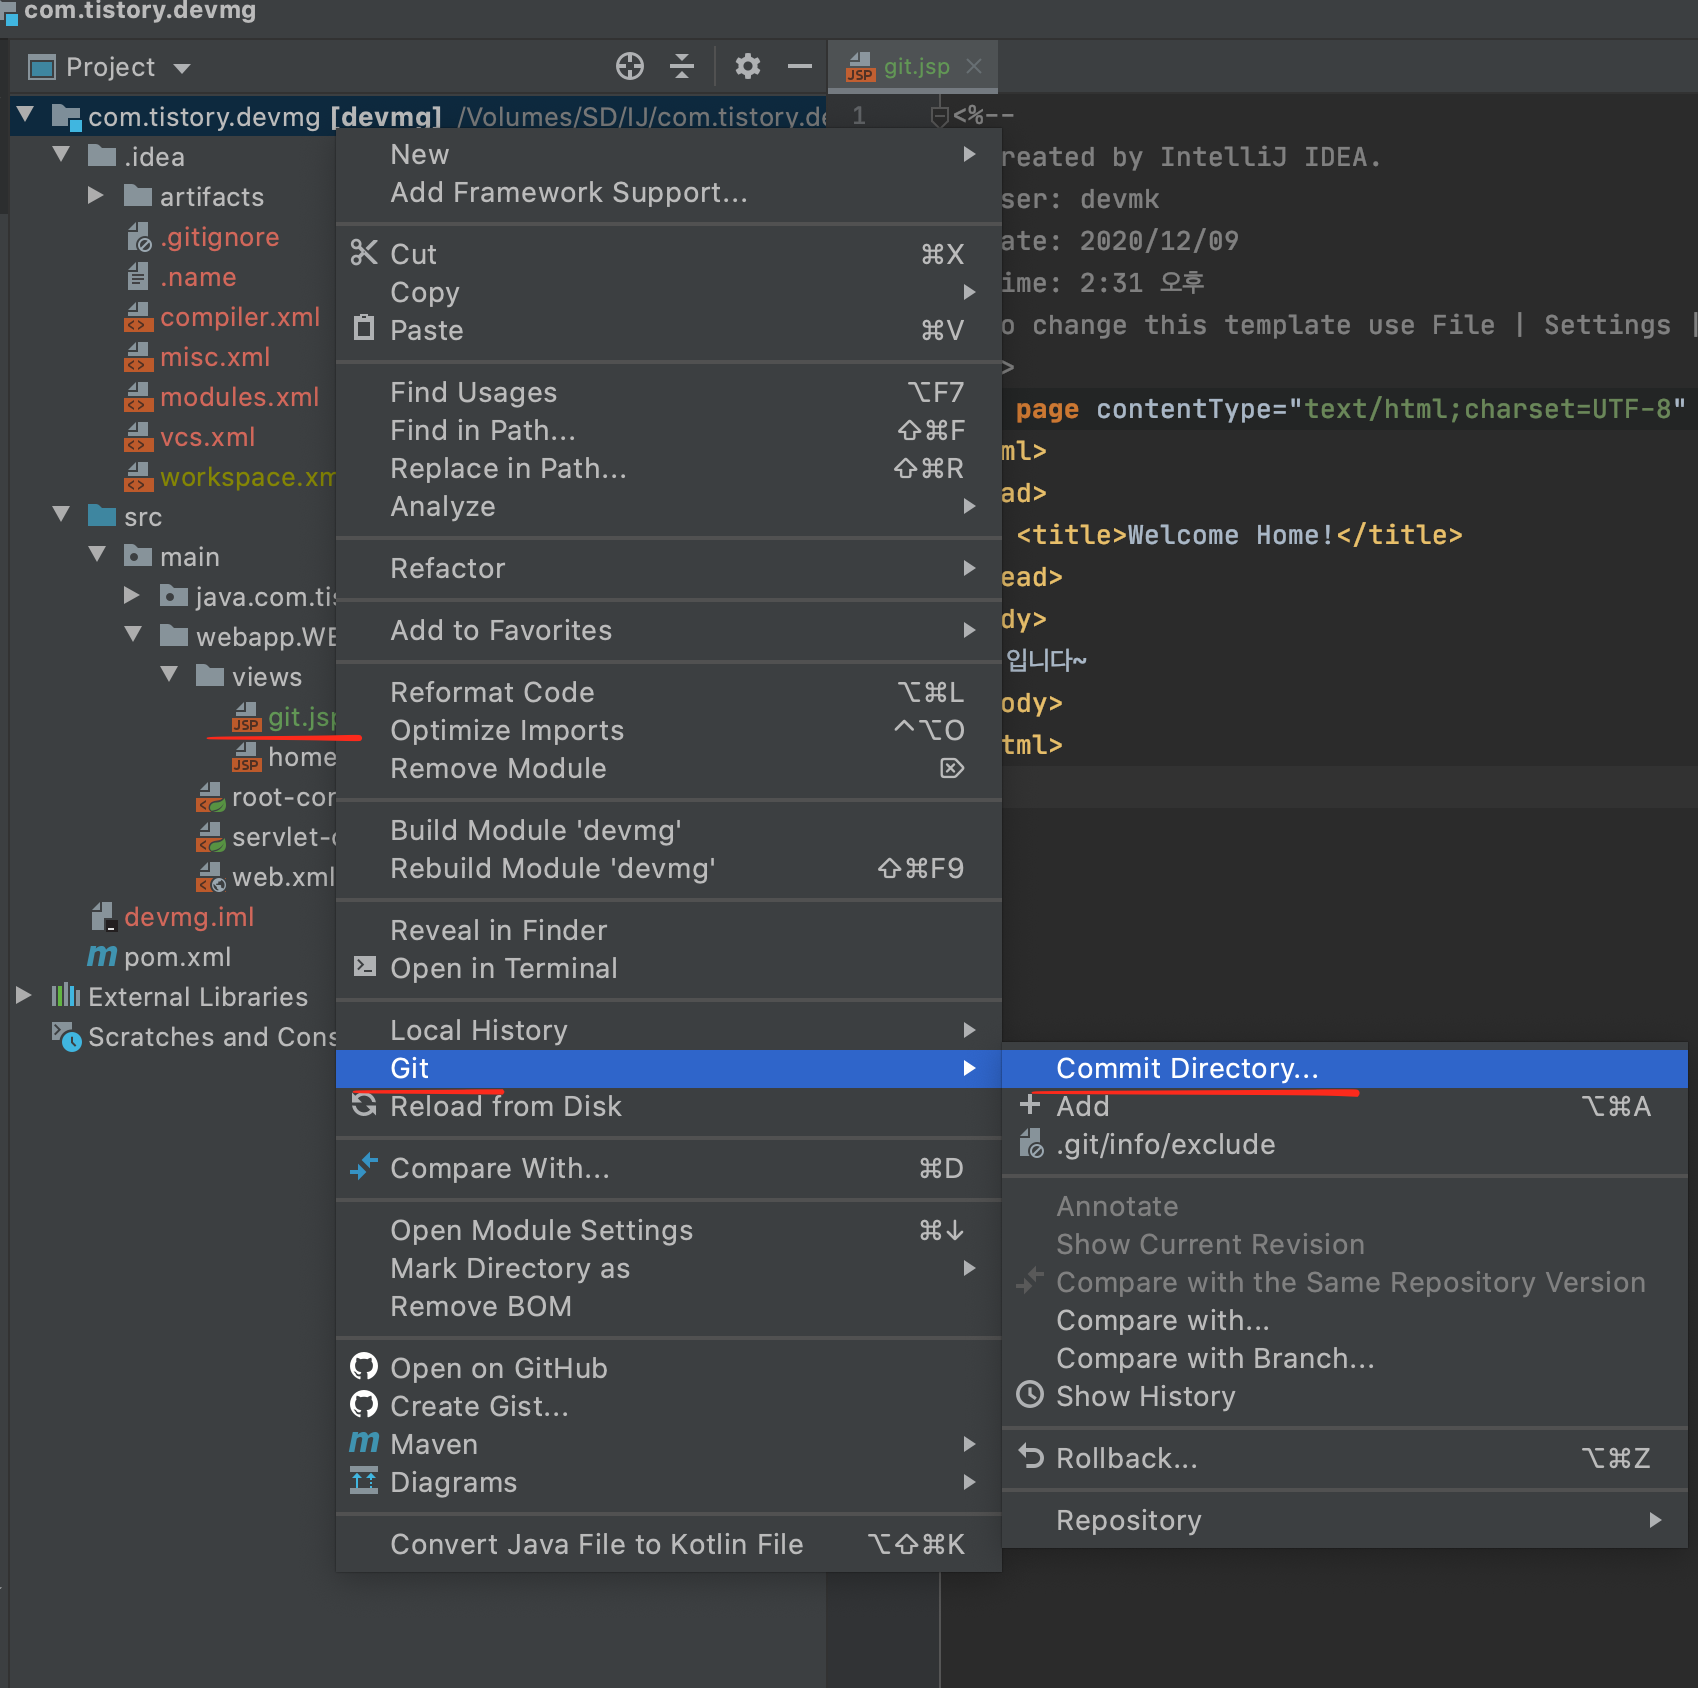Open Local History submenu
Viewport: 1698px width, 1688px height.
point(668,1030)
